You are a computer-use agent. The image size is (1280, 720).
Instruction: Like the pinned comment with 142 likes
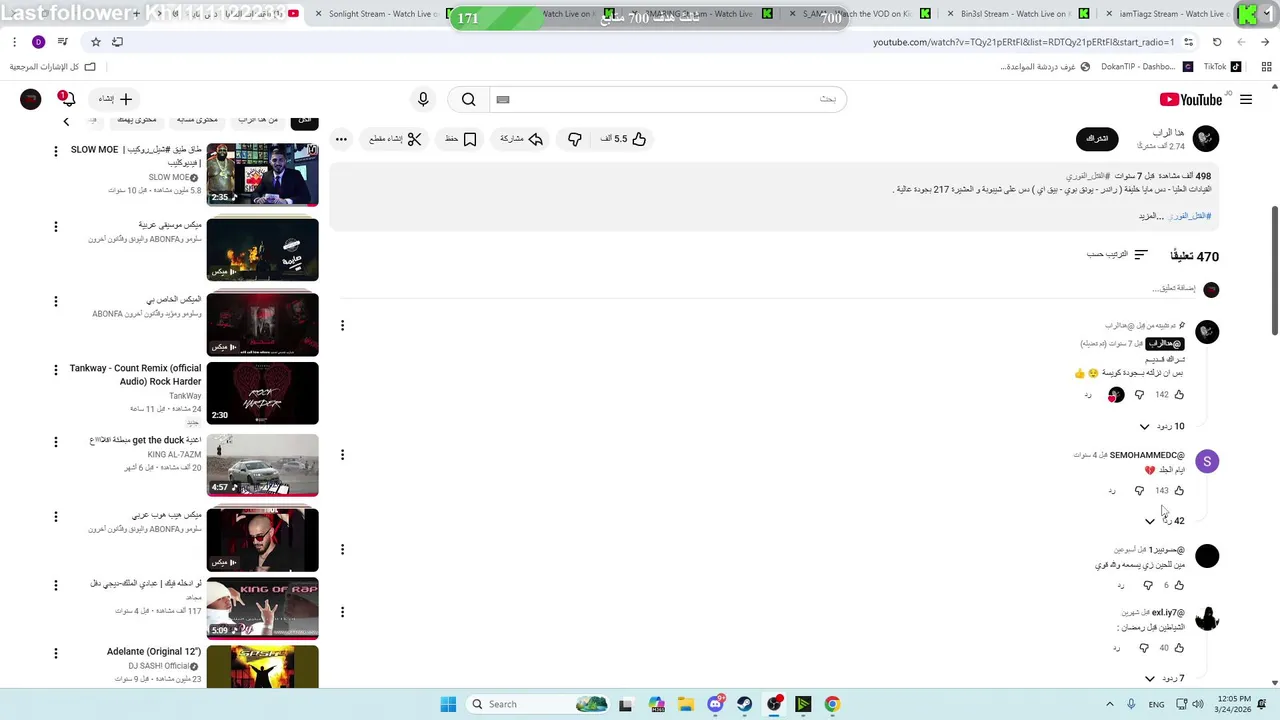point(1179,395)
